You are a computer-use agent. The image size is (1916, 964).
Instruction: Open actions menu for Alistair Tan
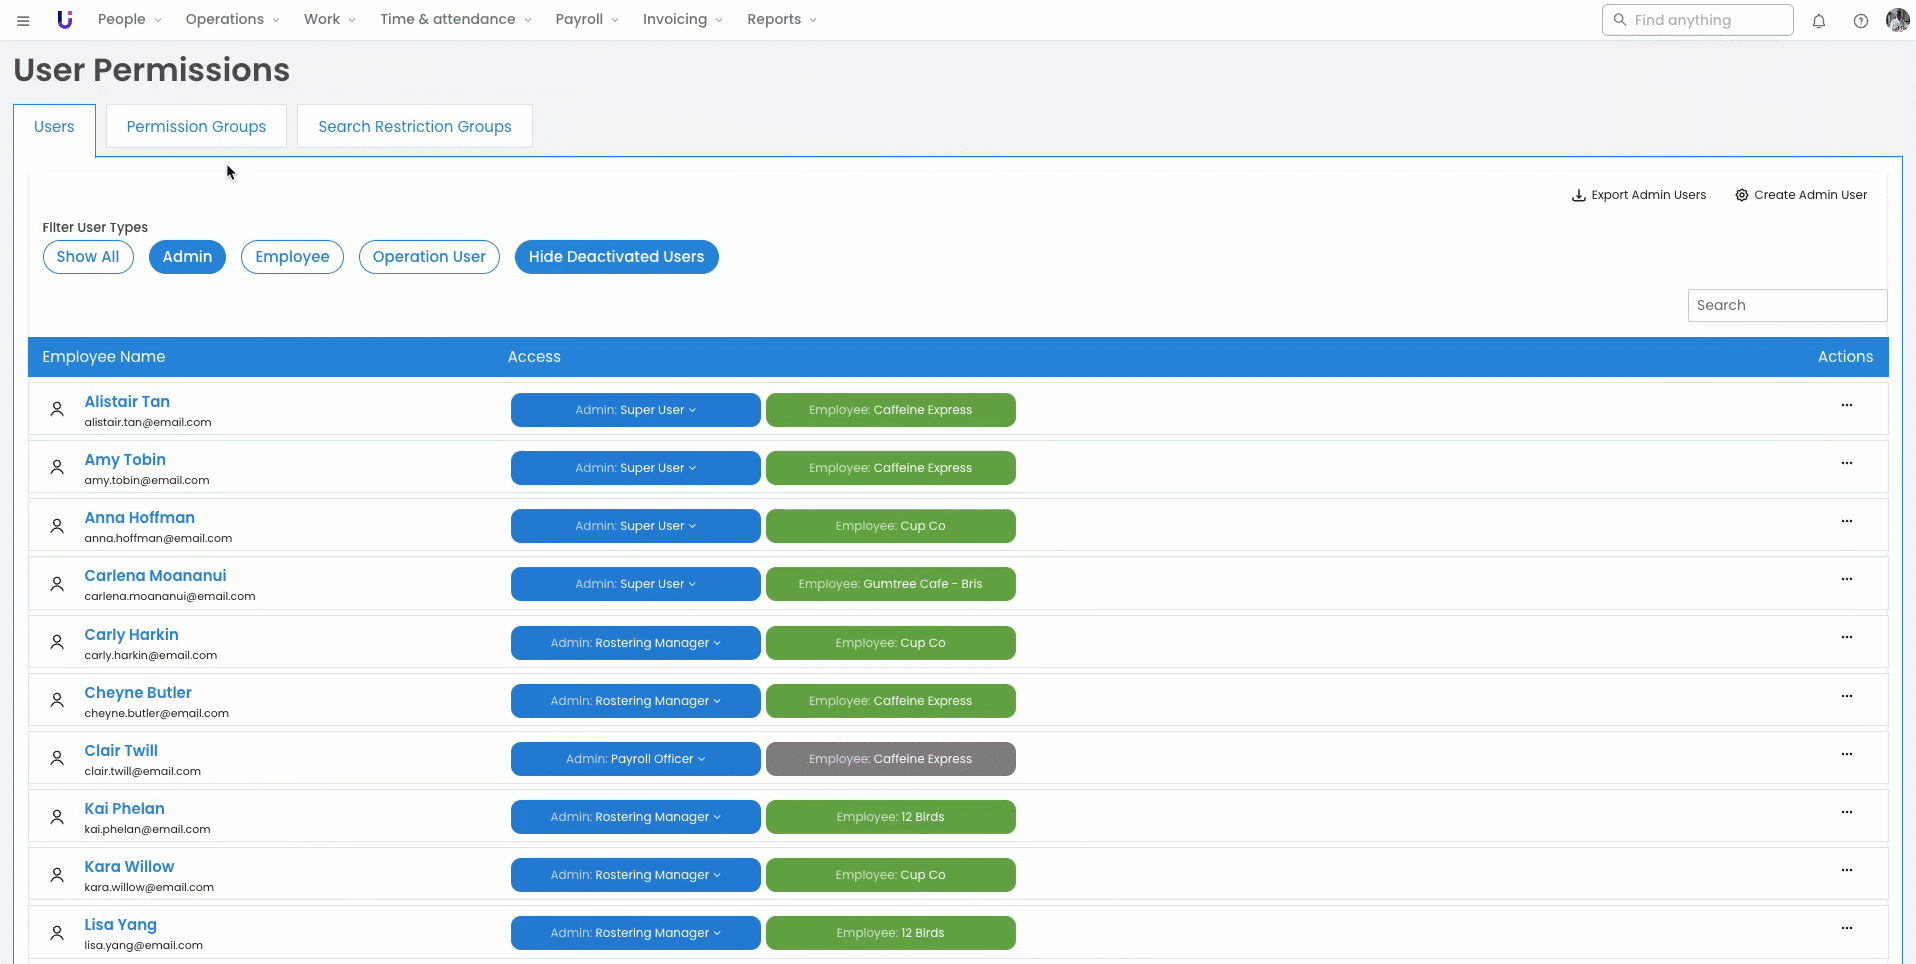(x=1846, y=405)
